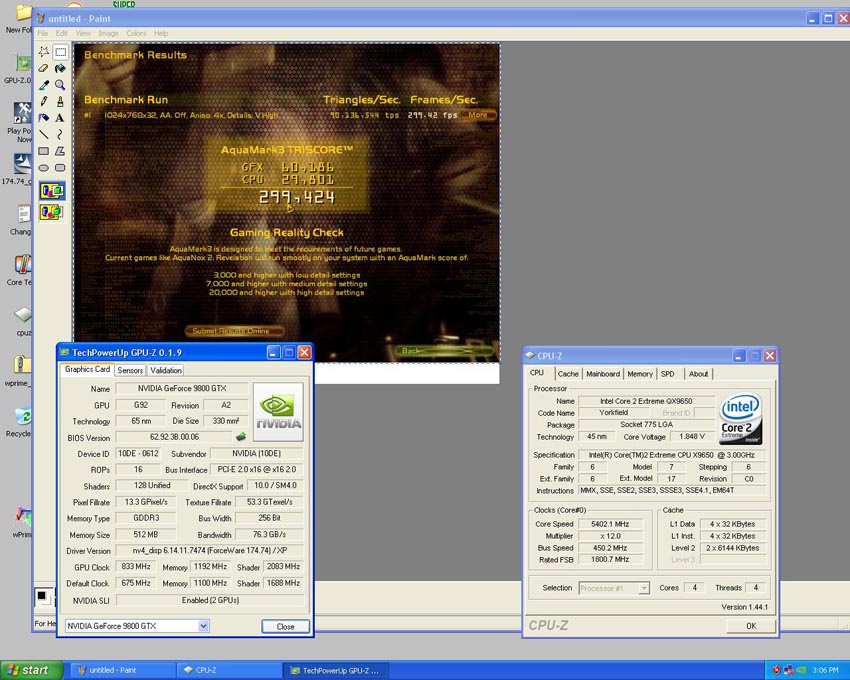850x680 pixels.
Task: Click the Core Voltage value 1.848 V
Action: click(692, 437)
